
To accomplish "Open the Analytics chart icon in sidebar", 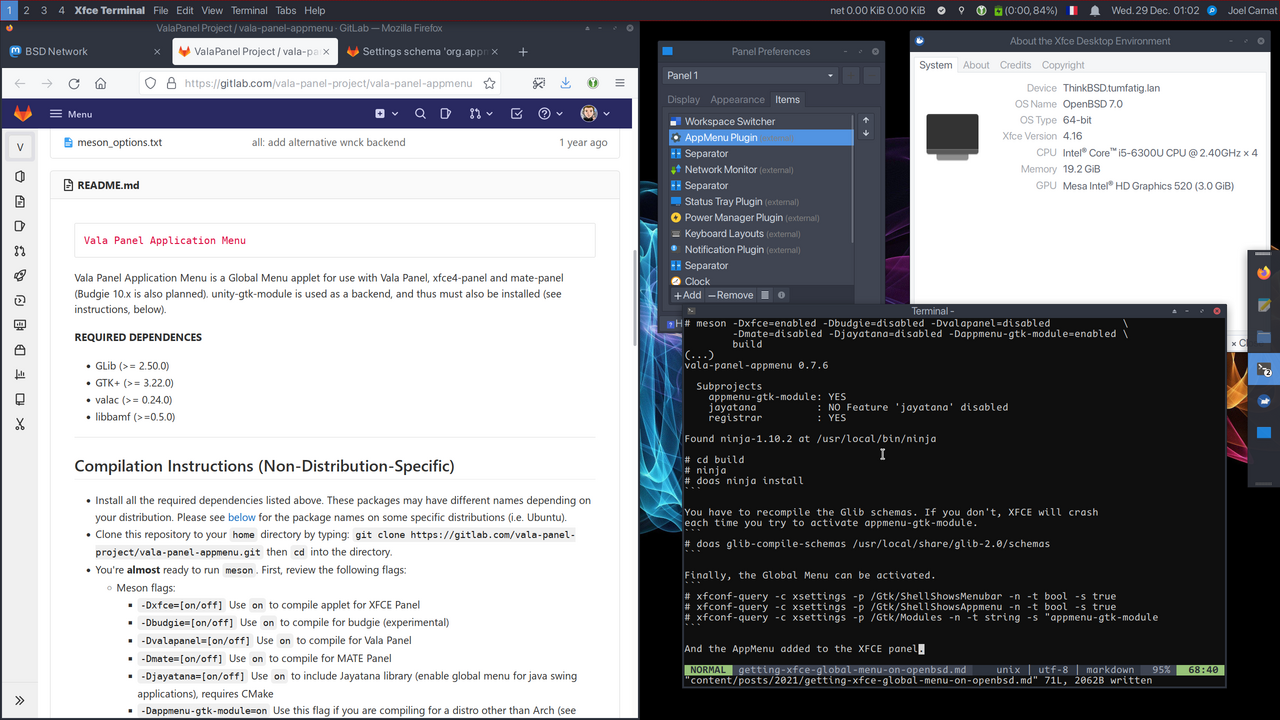I will tap(19, 375).
